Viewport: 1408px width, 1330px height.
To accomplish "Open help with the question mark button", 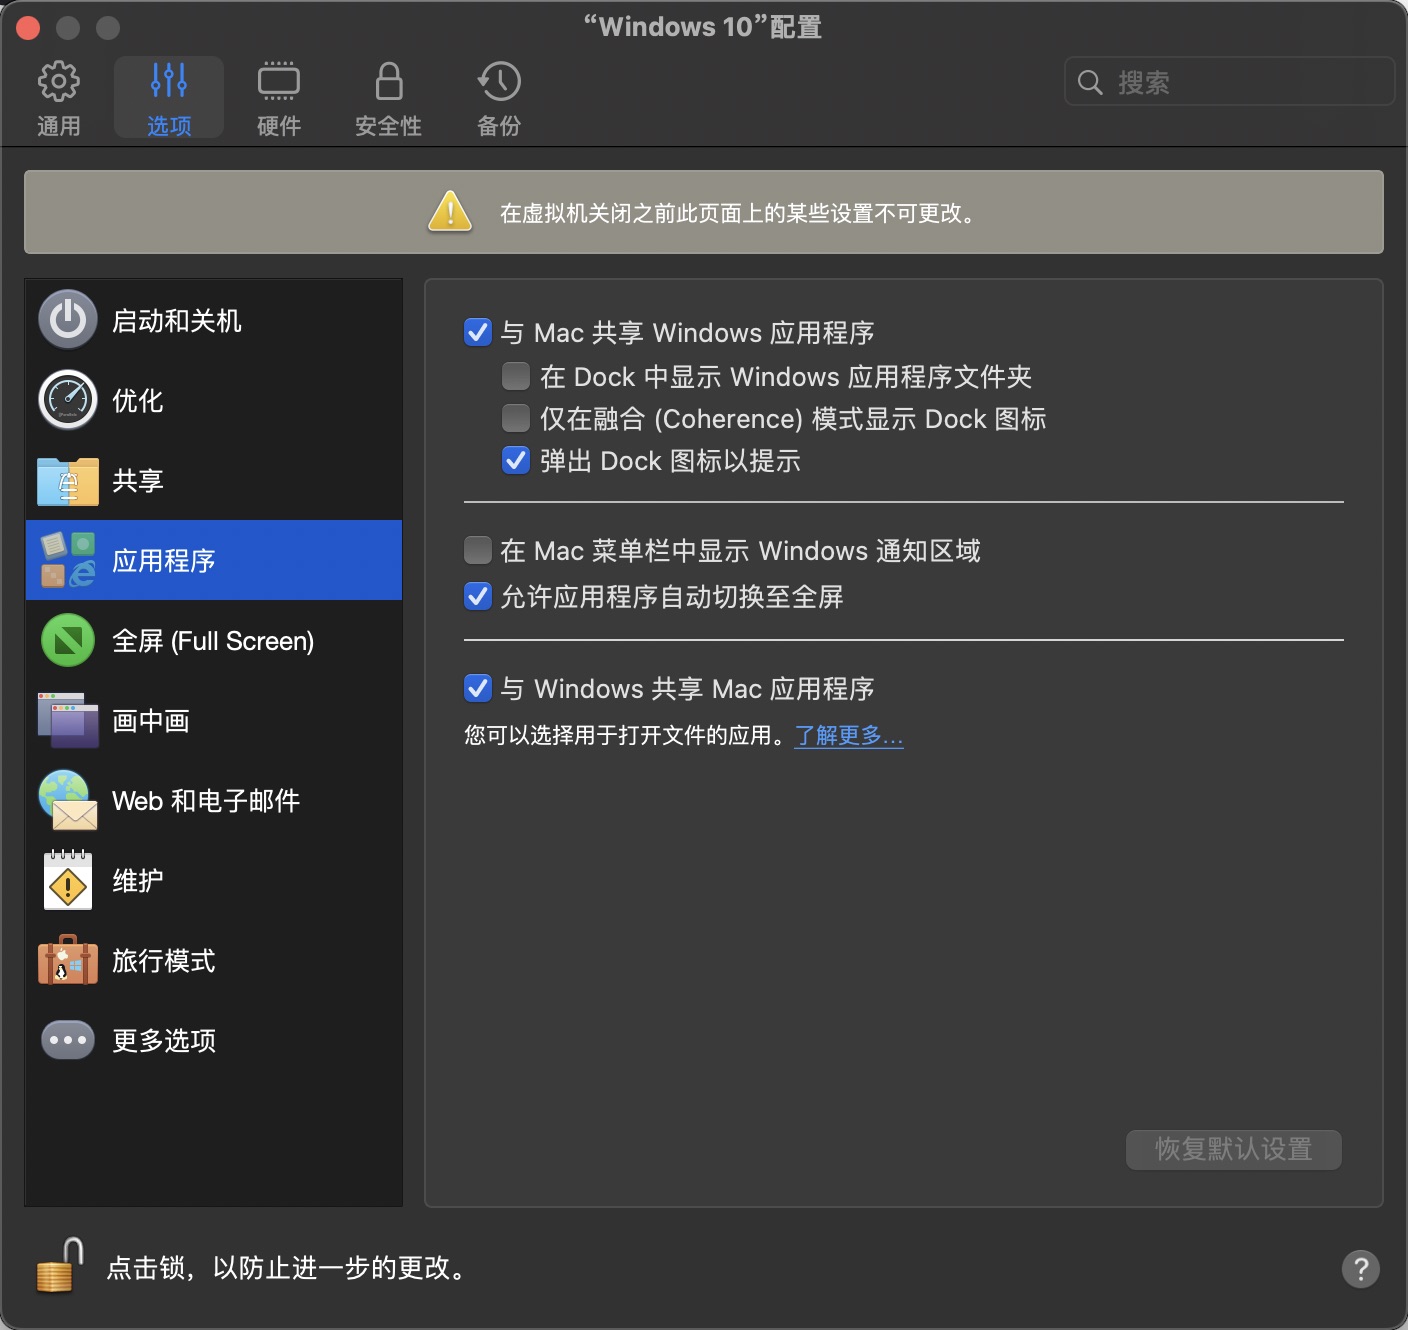I will point(1361,1269).
